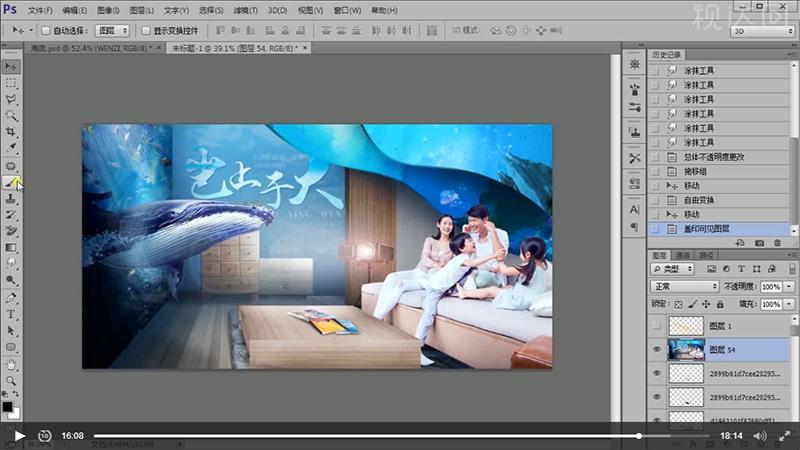
Task: Select the Zoom tool in the toolbox
Action: tap(10, 381)
